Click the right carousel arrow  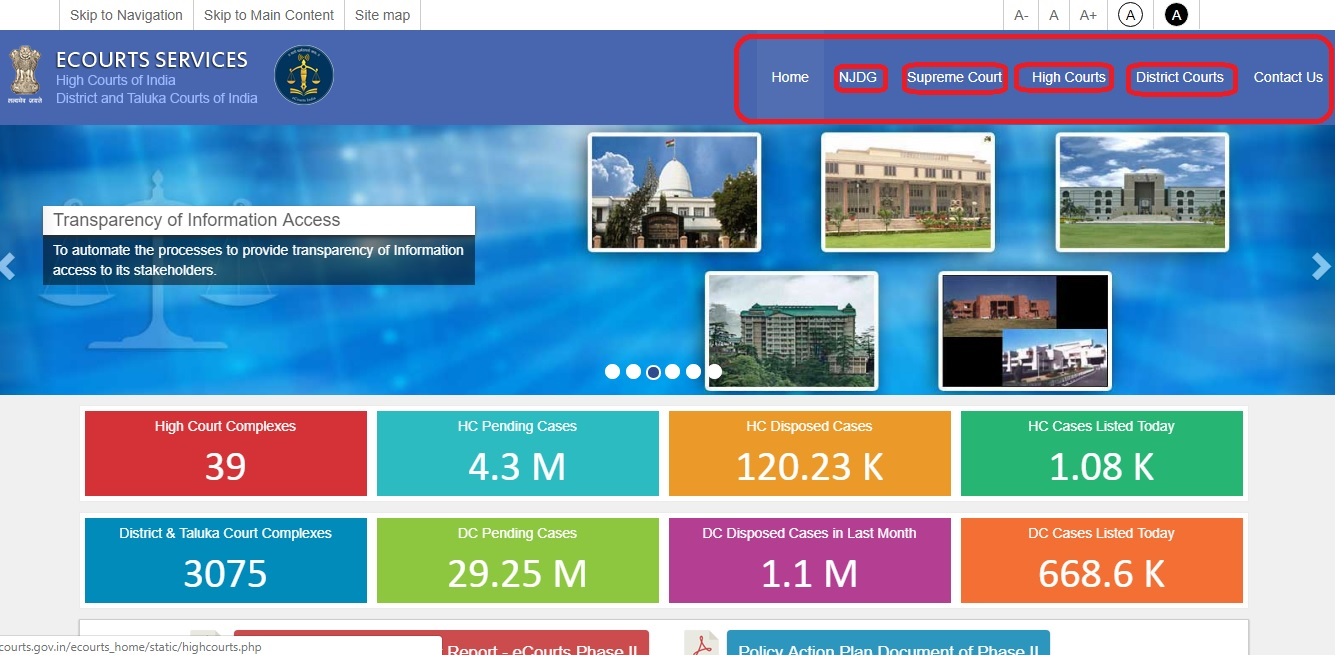pyautogui.click(x=1322, y=266)
